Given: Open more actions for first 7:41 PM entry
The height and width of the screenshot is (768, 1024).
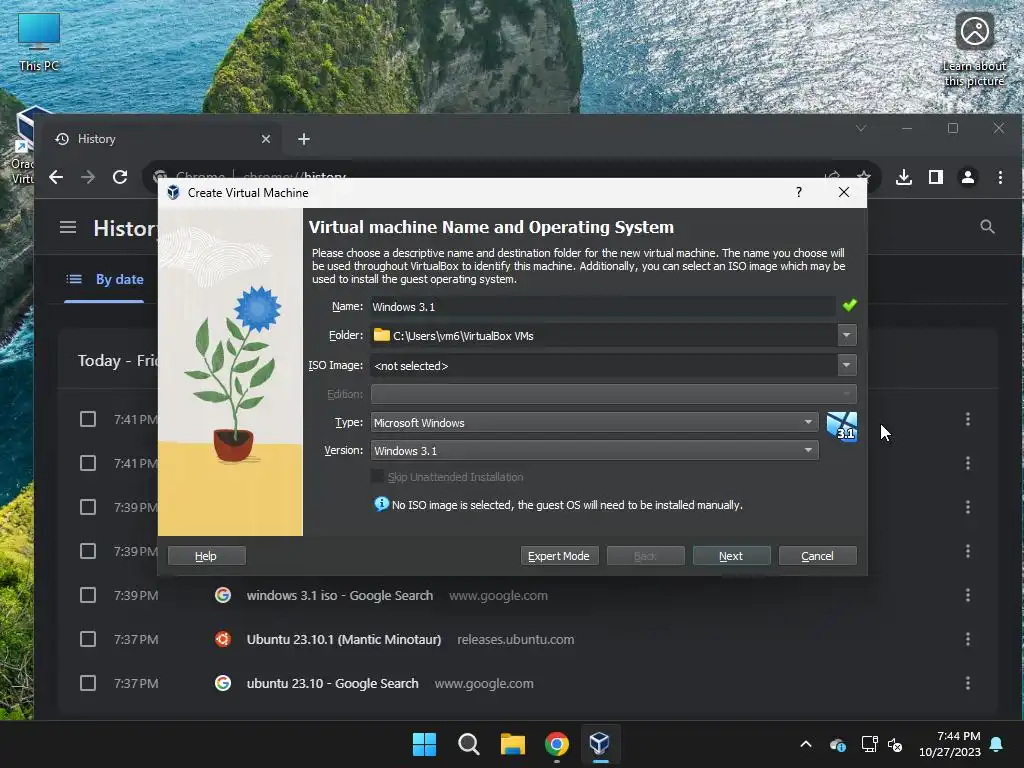Looking at the screenshot, I should (967, 419).
